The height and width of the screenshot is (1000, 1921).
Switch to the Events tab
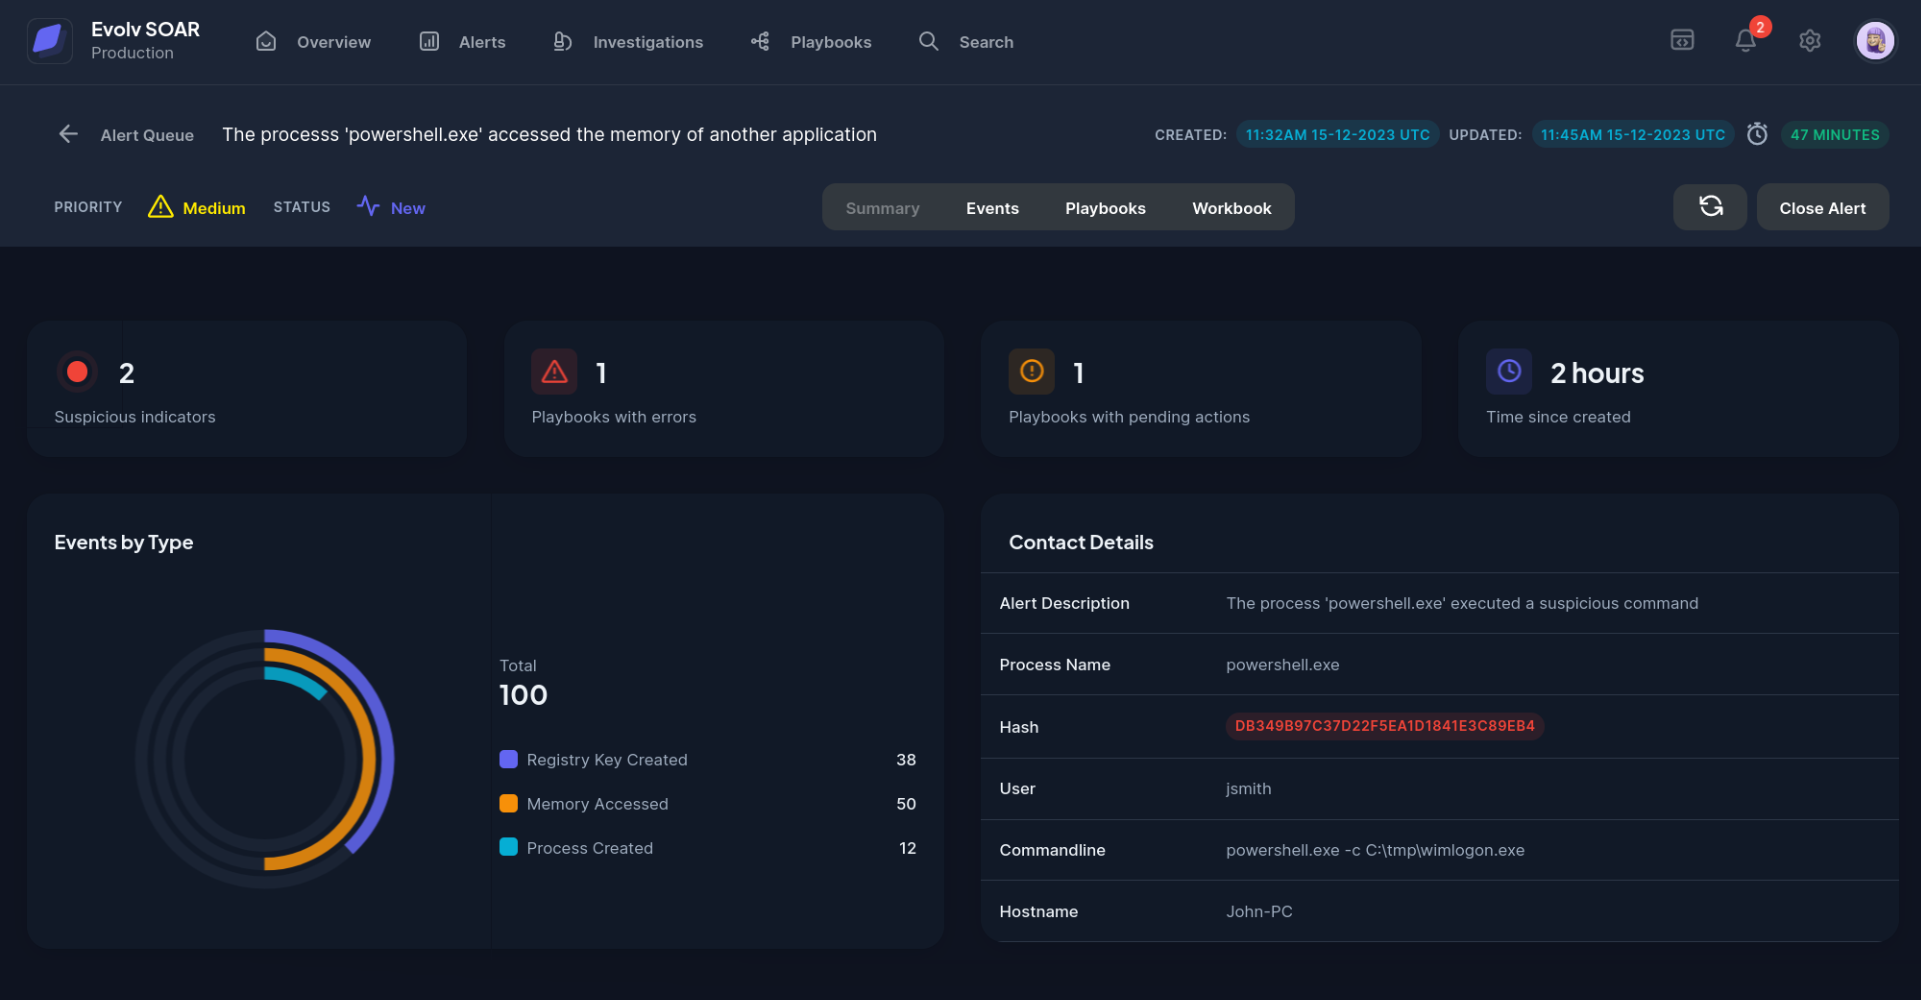[x=992, y=208]
